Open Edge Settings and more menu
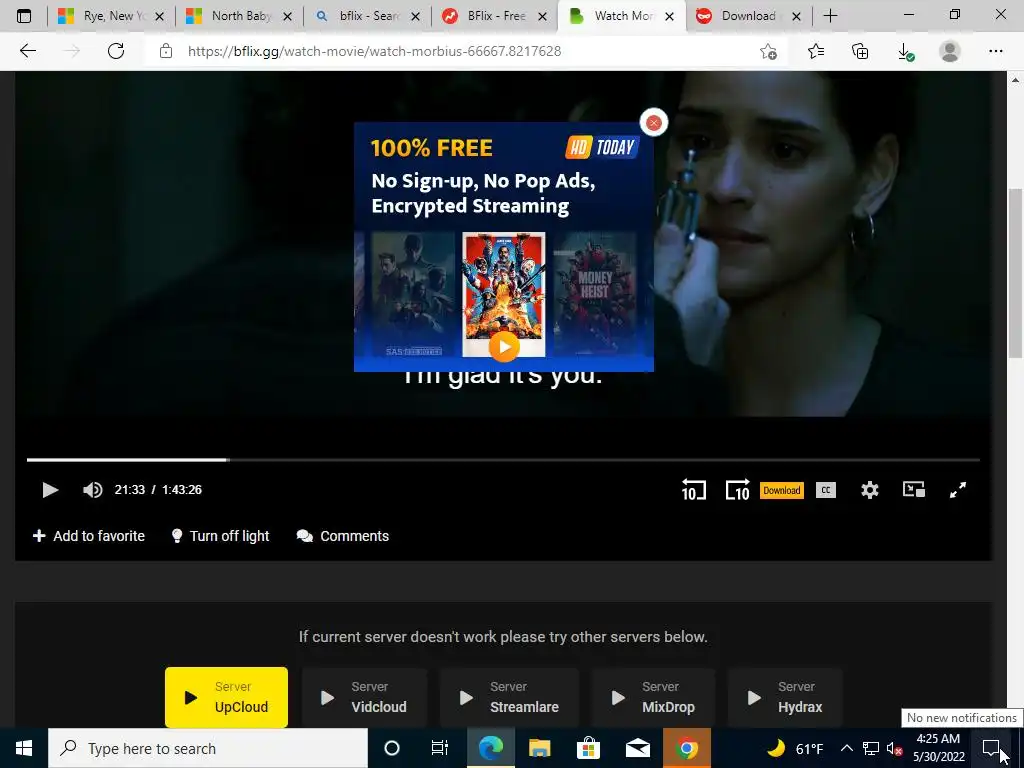The width and height of the screenshot is (1024, 768). [995, 51]
